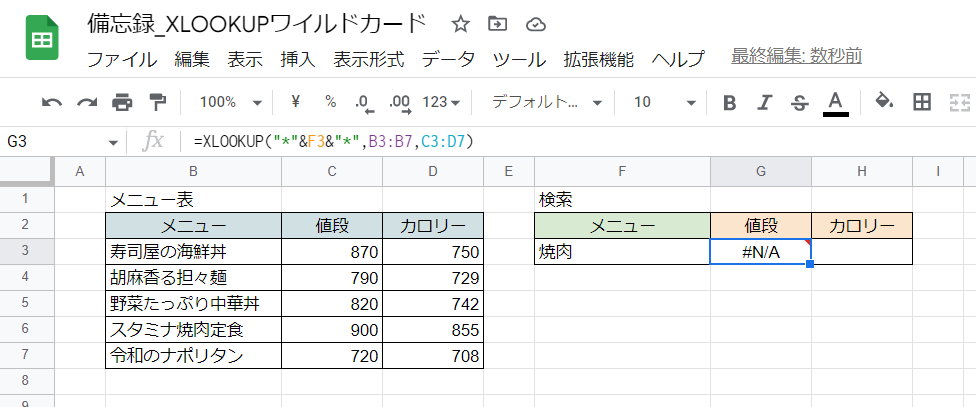The height and width of the screenshot is (407, 976).
Task: Increase decimal places
Action: click(x=400, y=103)
